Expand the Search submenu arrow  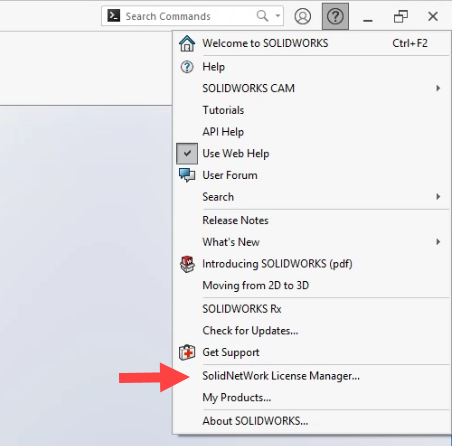[x=438, y=197]
